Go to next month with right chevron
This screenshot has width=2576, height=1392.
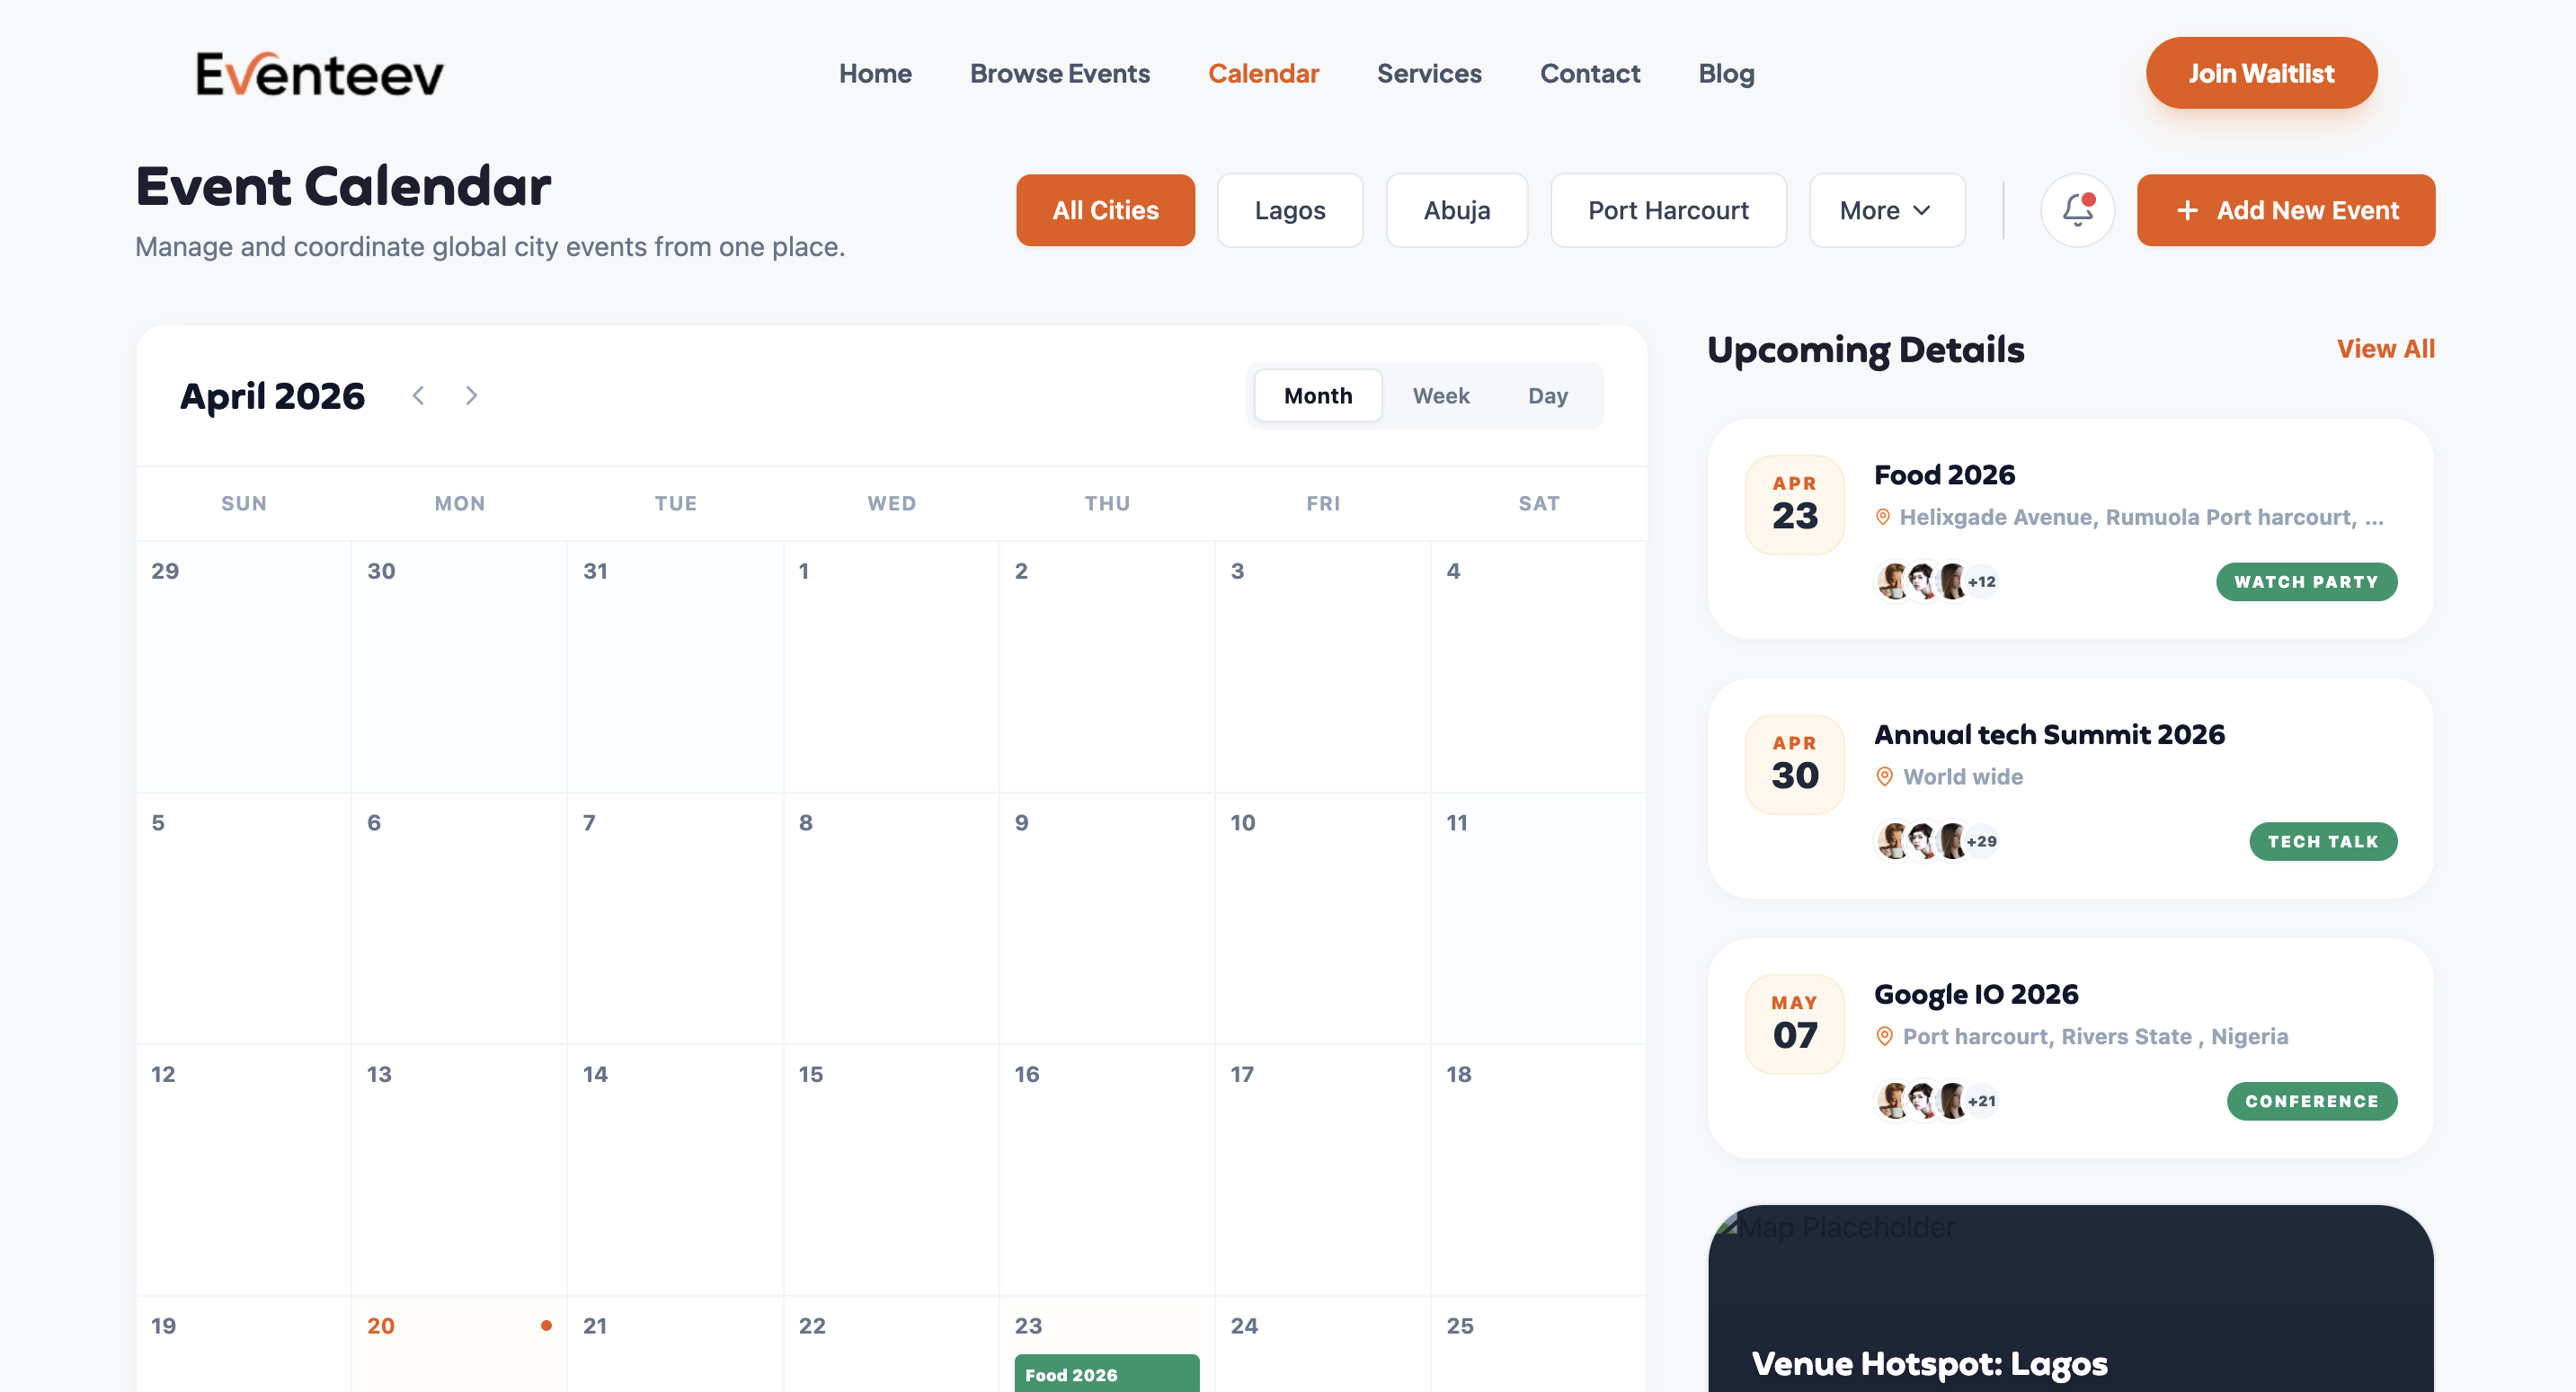tap(471, 395)
